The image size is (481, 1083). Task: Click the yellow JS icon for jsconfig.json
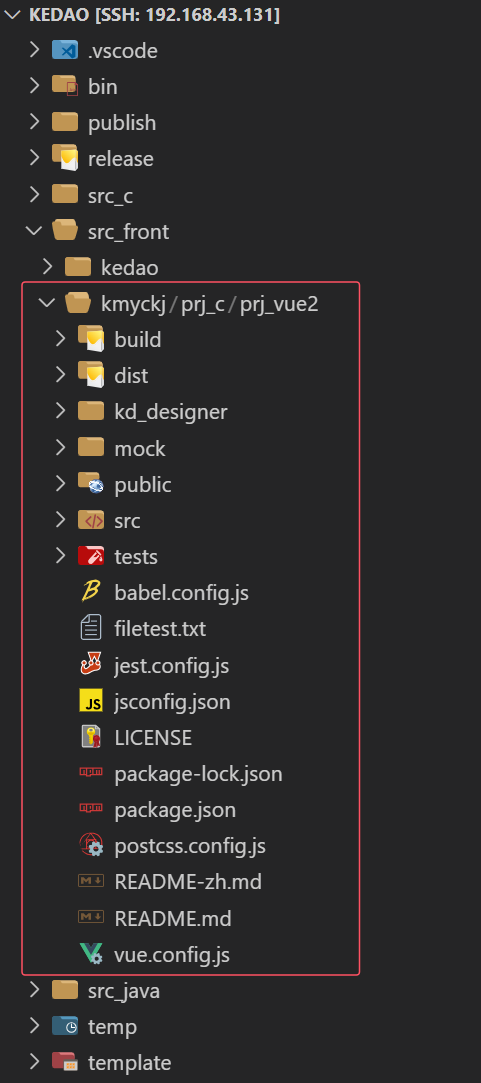tap(91, 702)
